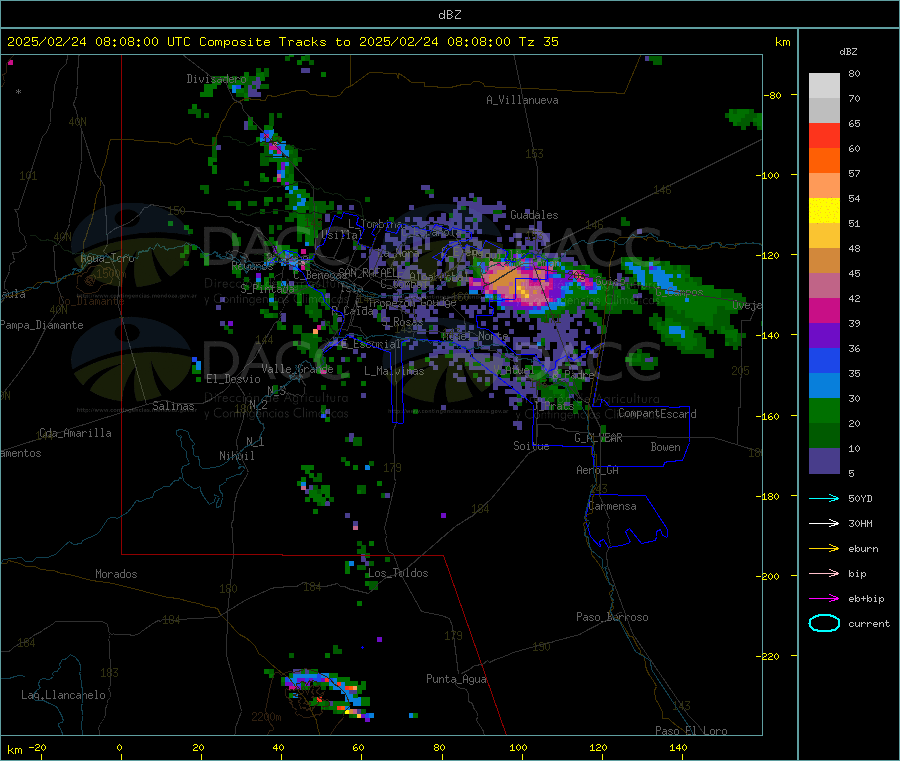Click the Paso_El_Loro place label

tap(691, 731)
